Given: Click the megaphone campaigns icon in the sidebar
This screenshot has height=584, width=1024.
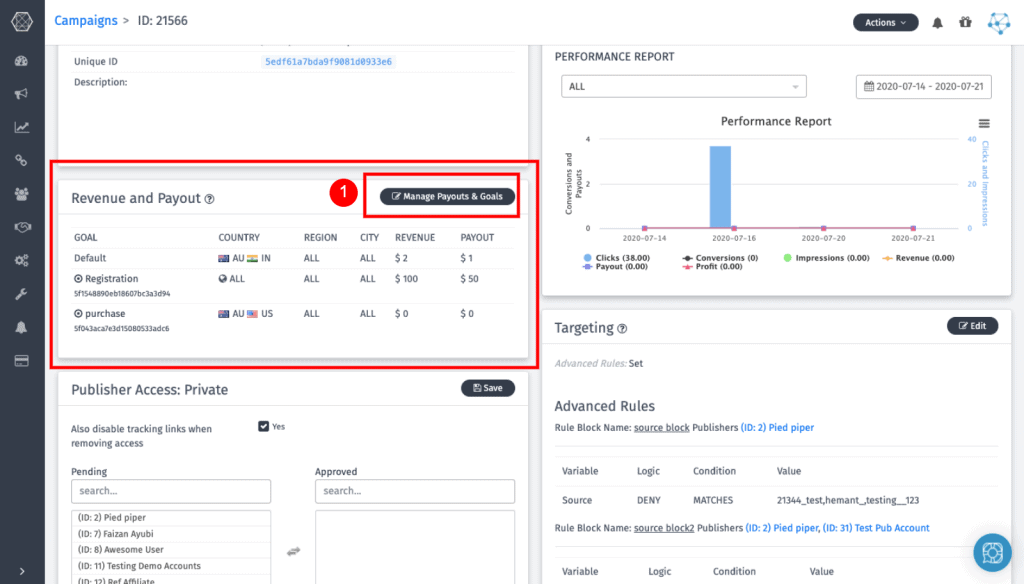Looking at the screenshot, I should click(x=21, y=94).
